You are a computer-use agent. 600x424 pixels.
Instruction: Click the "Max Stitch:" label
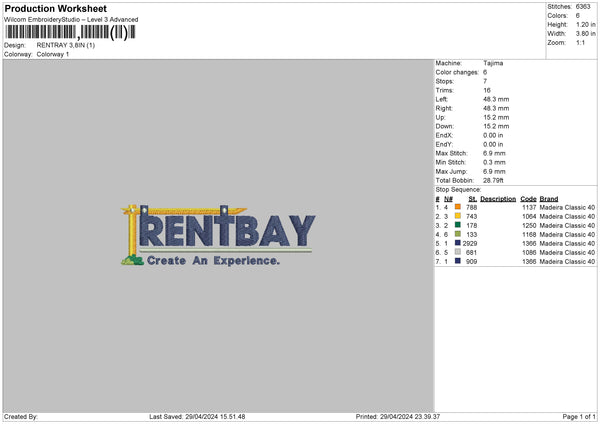coord(452,153)
